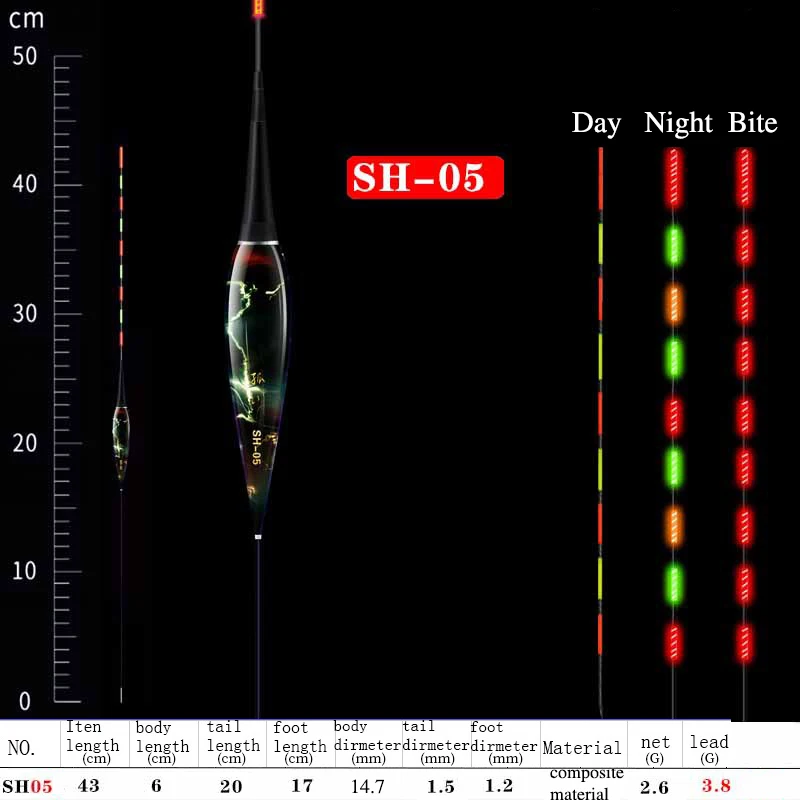Click the "body length (cm)" column header
The width and height of the screenshot is (800, 800).
click(162, 743)
